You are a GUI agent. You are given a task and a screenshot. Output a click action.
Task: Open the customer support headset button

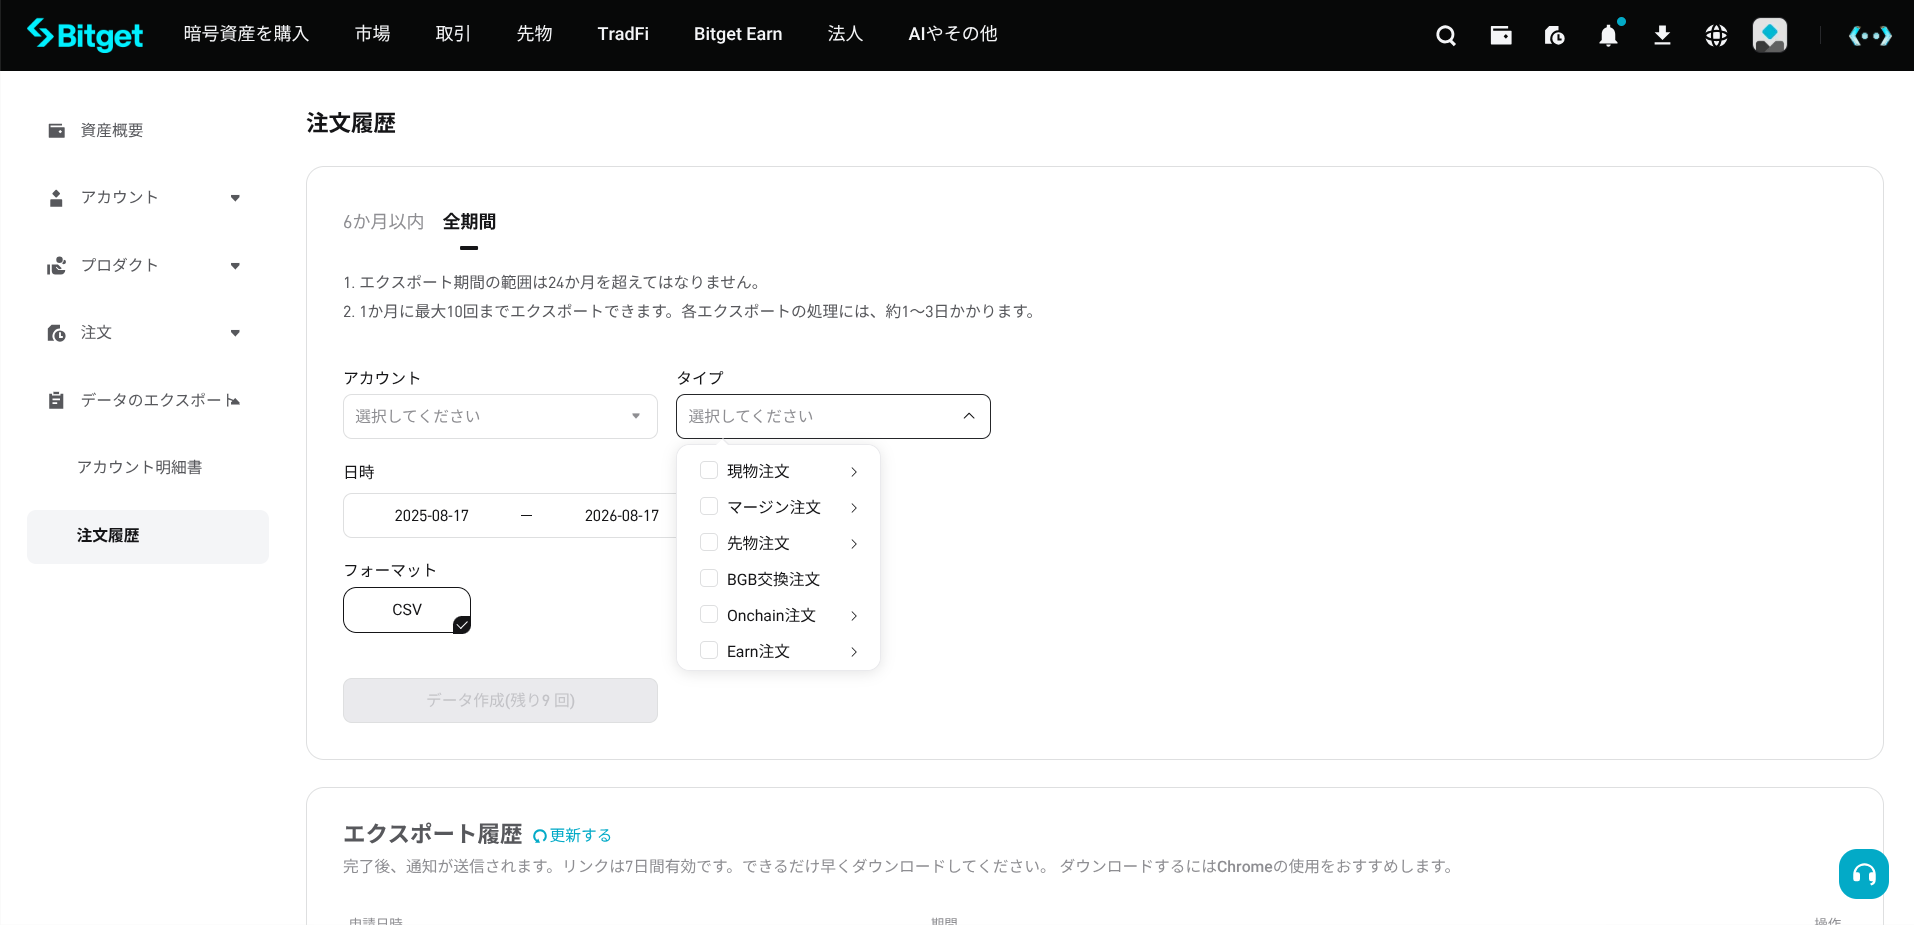point(1864,874)
